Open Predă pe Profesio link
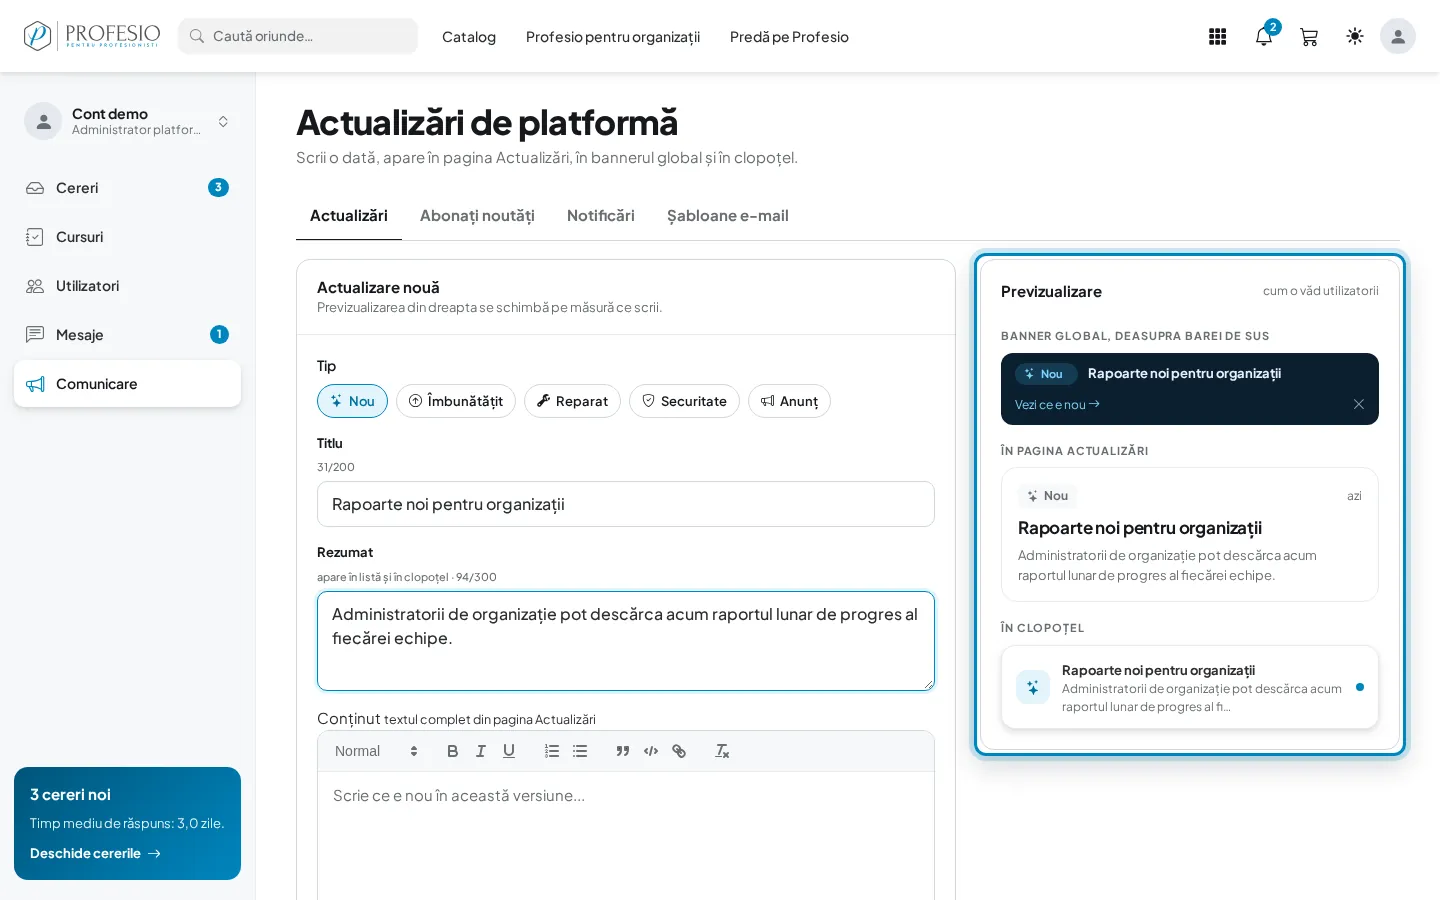 [x=789, y=37]
